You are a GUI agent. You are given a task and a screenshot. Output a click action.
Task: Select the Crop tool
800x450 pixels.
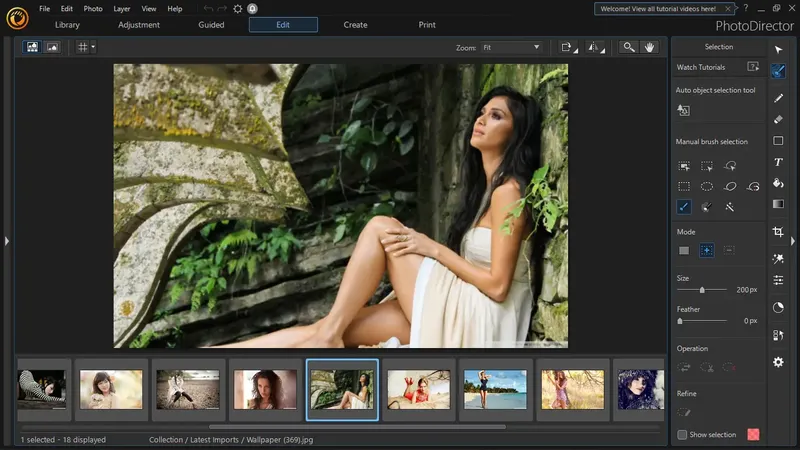pos(778,232)
